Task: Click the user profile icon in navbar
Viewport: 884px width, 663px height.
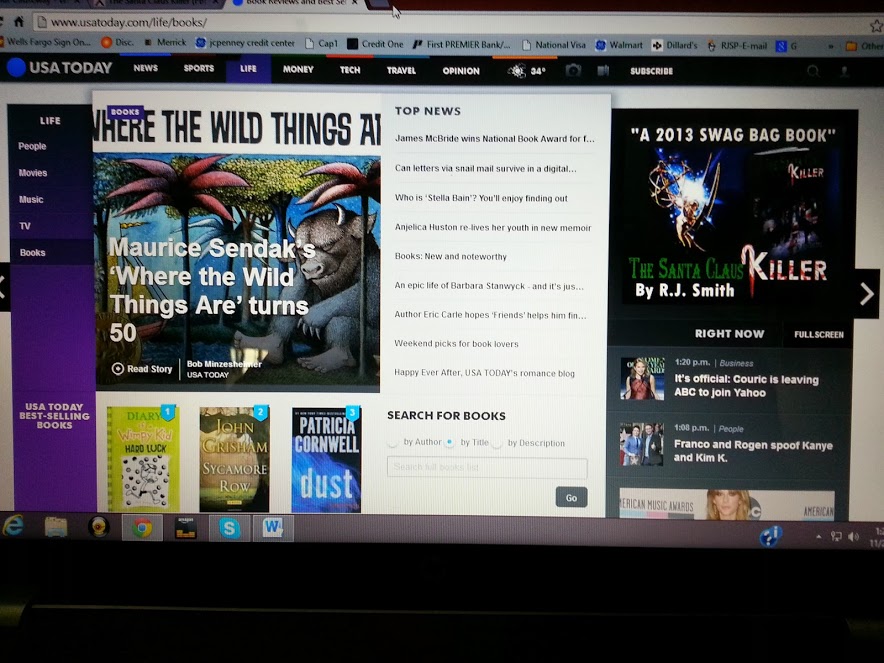Action: [844, 72]
